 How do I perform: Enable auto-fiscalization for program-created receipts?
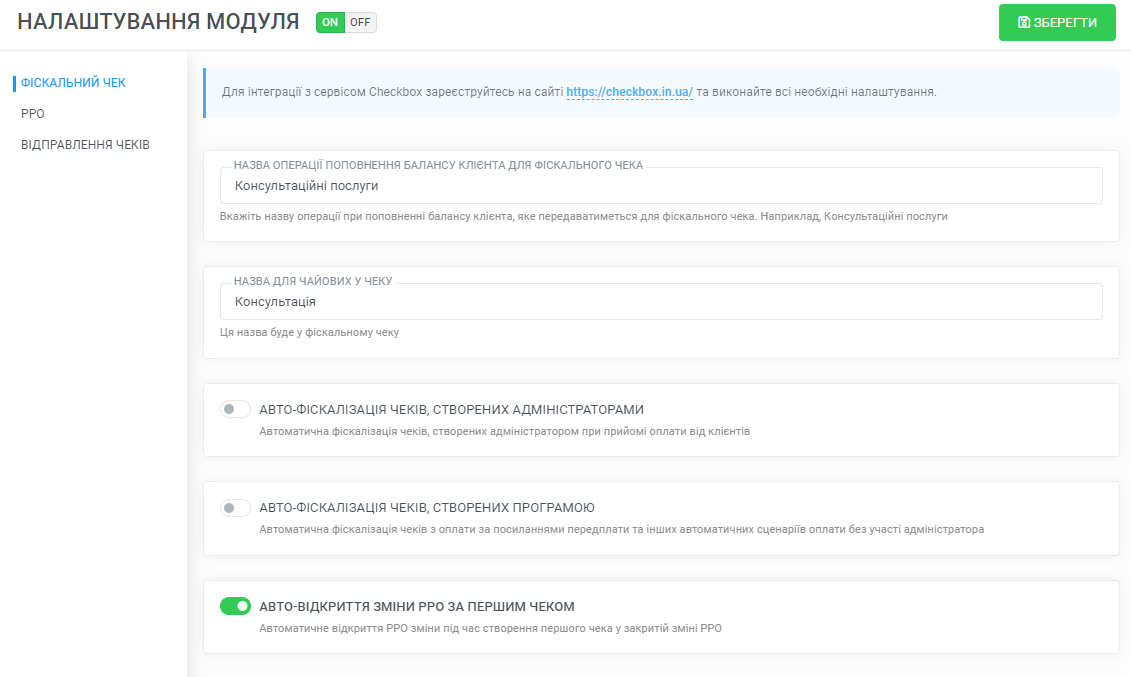point(235,508)
